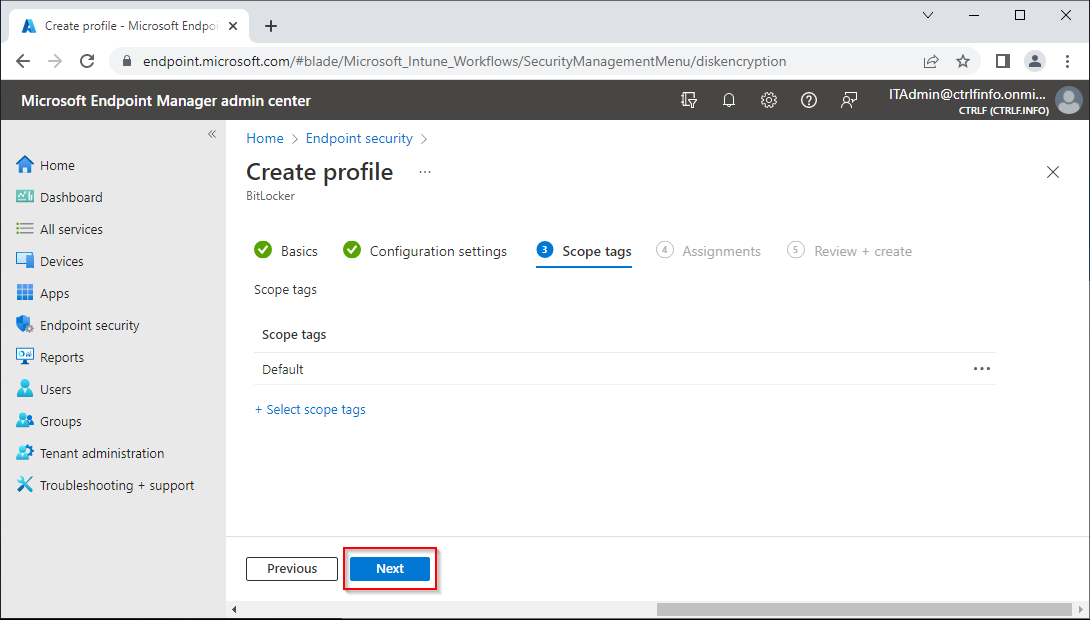Open the settings gear in header
1090x620 pixels.
pyautogui.click(x=769, y=100)
